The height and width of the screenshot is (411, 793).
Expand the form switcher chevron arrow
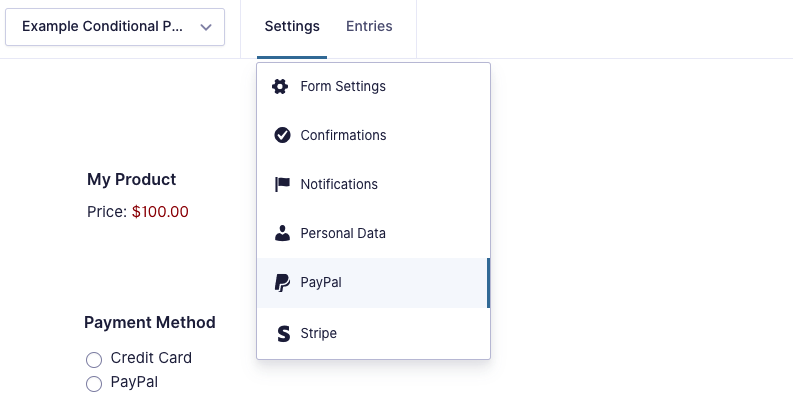pos(206,27)
